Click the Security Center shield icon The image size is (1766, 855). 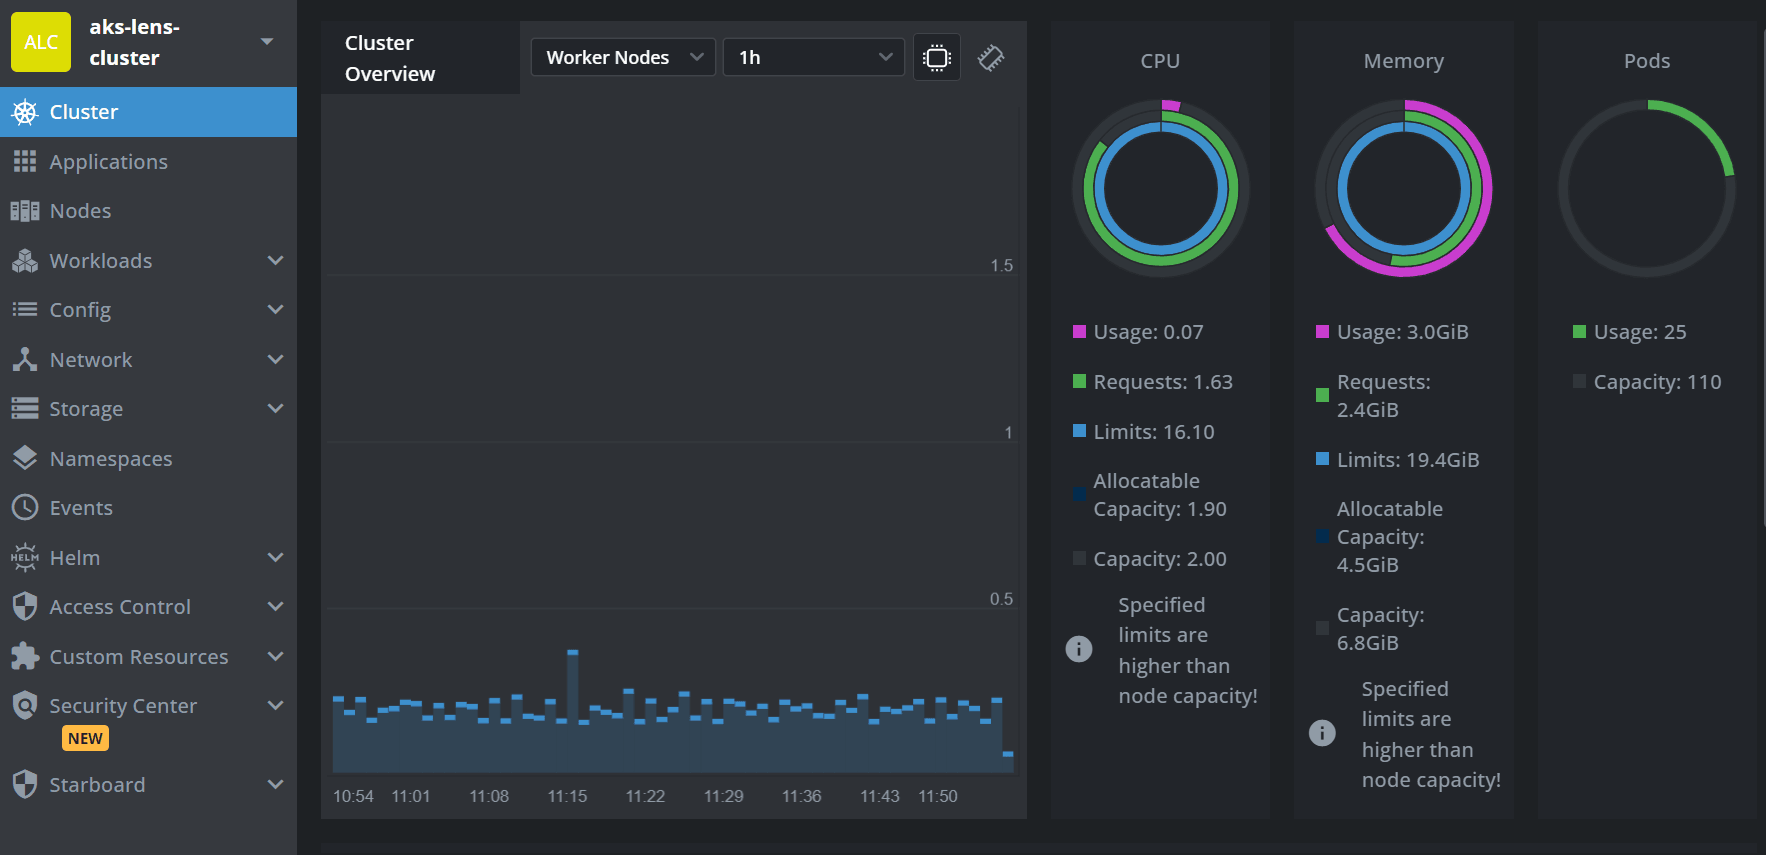pos(25,706)
